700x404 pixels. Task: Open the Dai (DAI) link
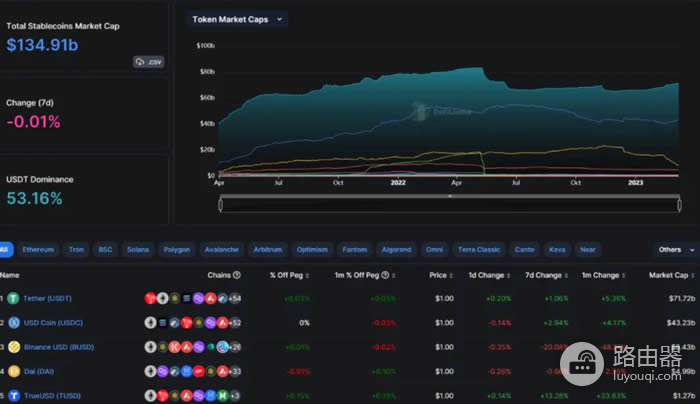[39, 371]
